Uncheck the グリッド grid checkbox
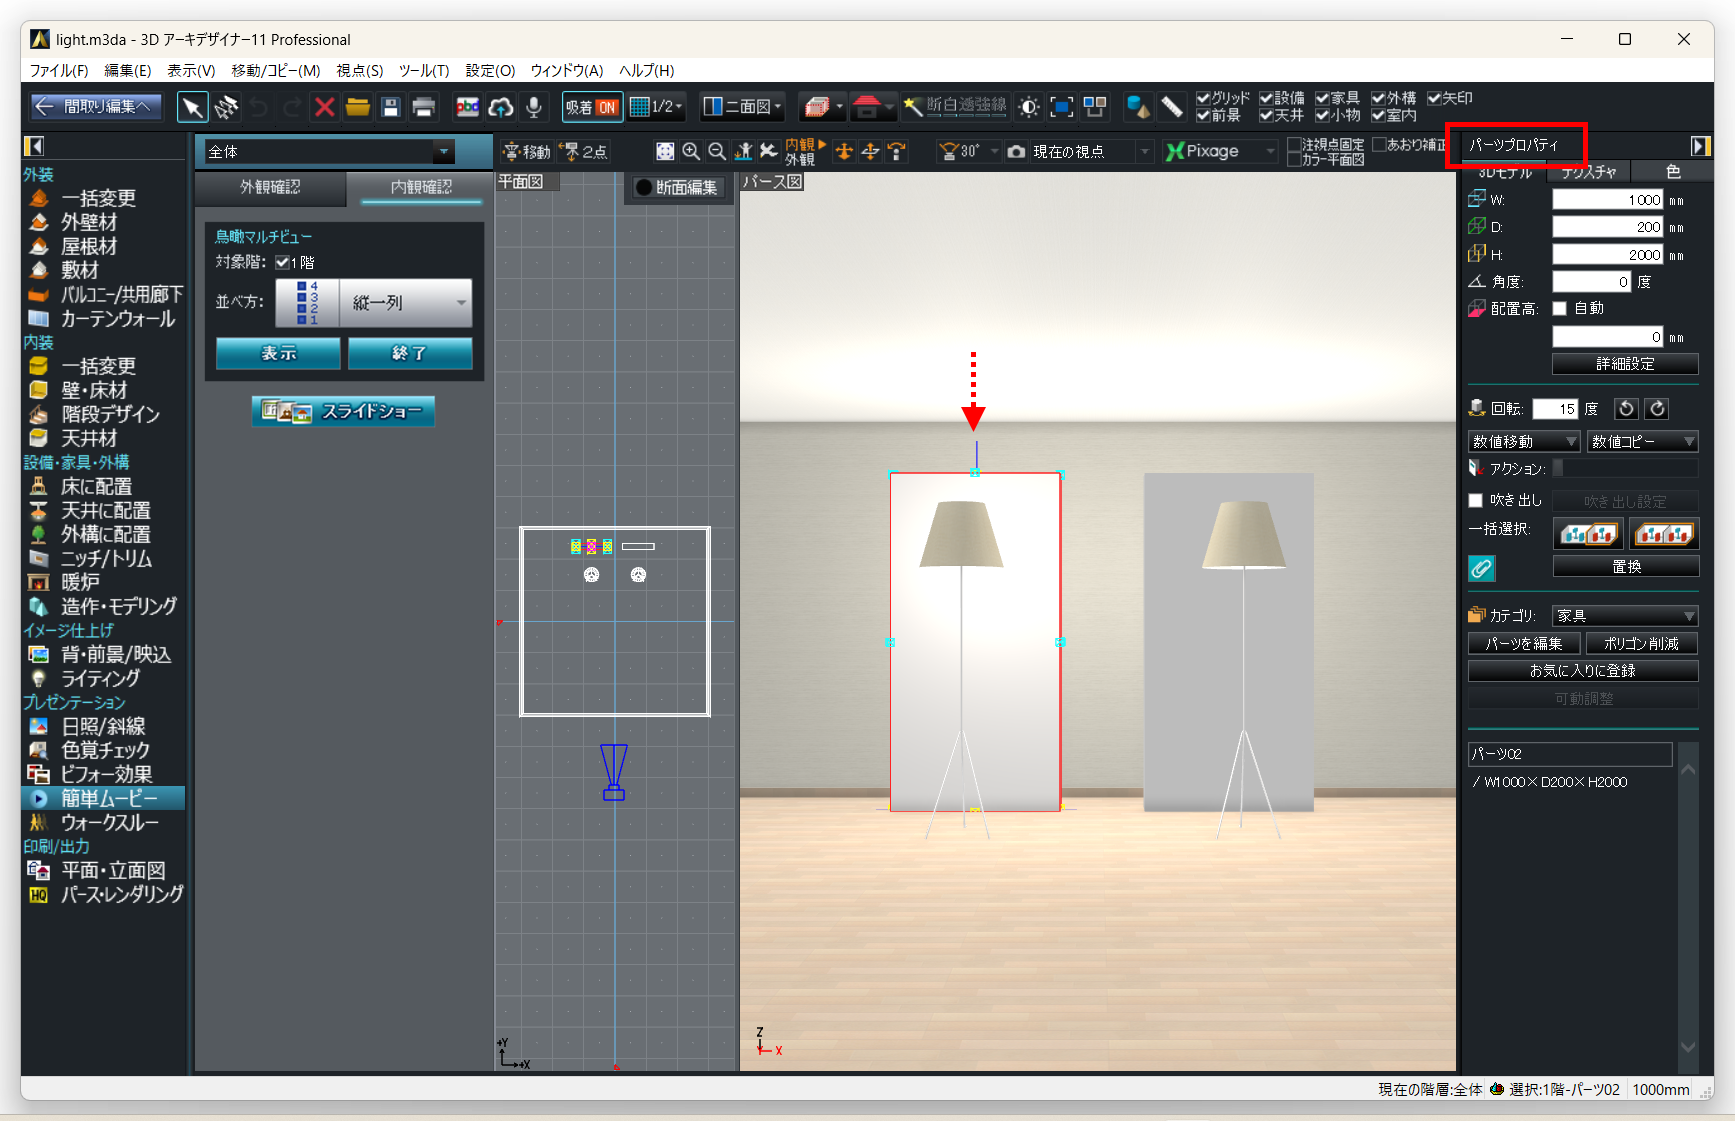1735x1121 pixels. (x=1203, y=98)
